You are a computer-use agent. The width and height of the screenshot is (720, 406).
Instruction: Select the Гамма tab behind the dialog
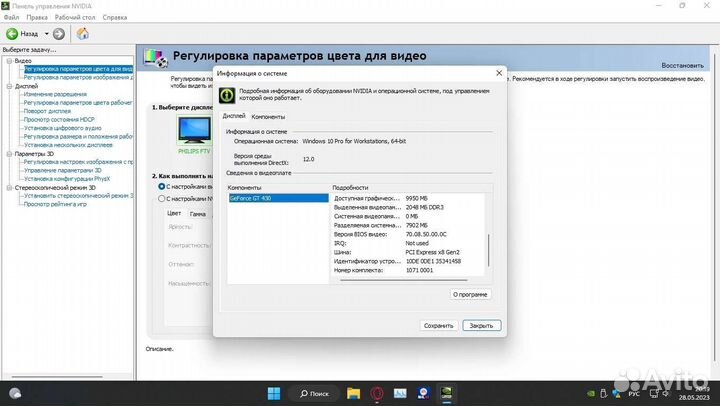point(197,214)
